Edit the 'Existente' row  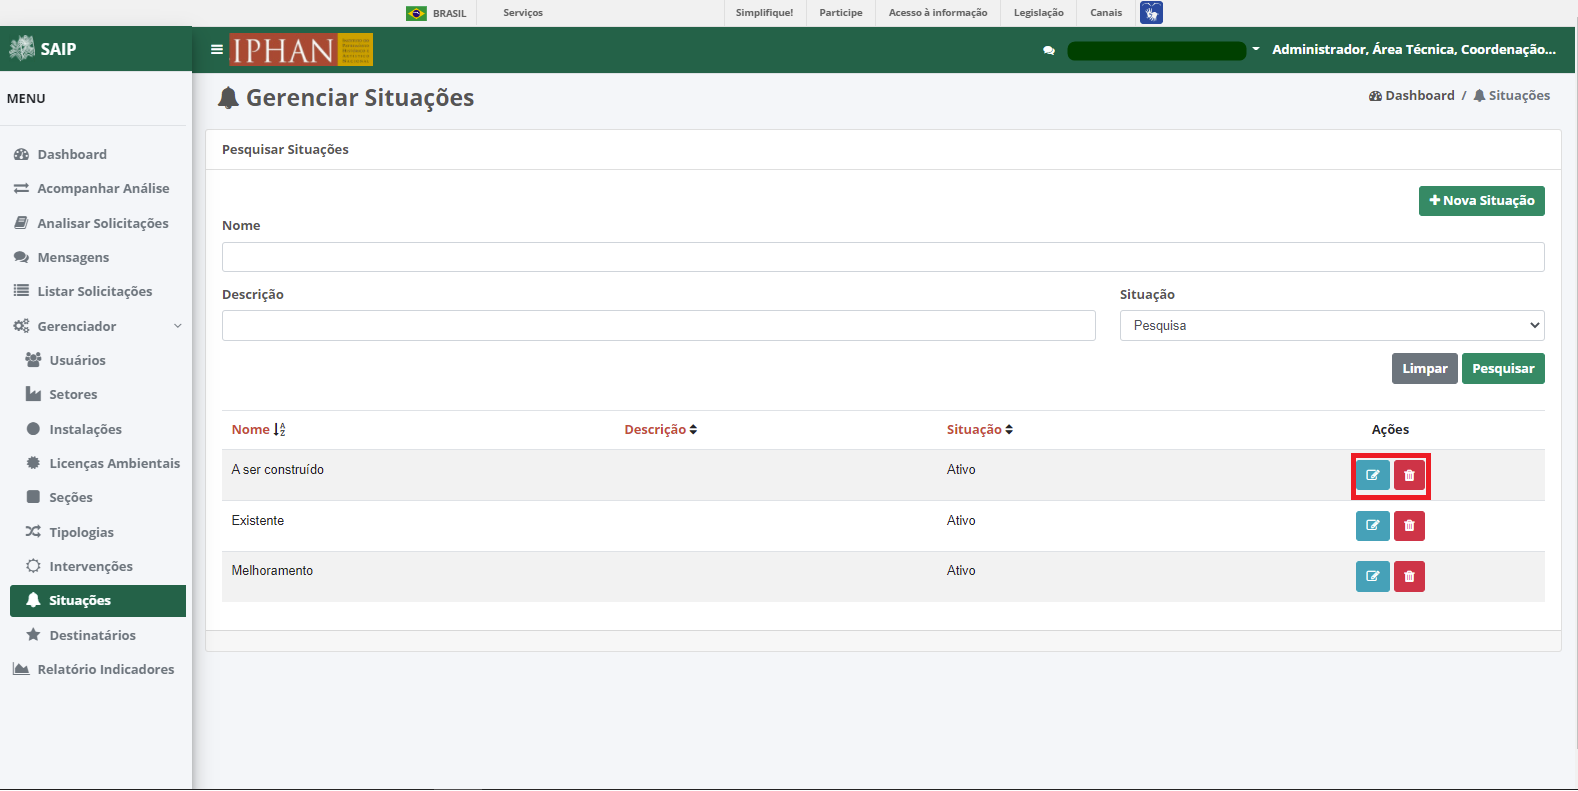(1373, 525)
